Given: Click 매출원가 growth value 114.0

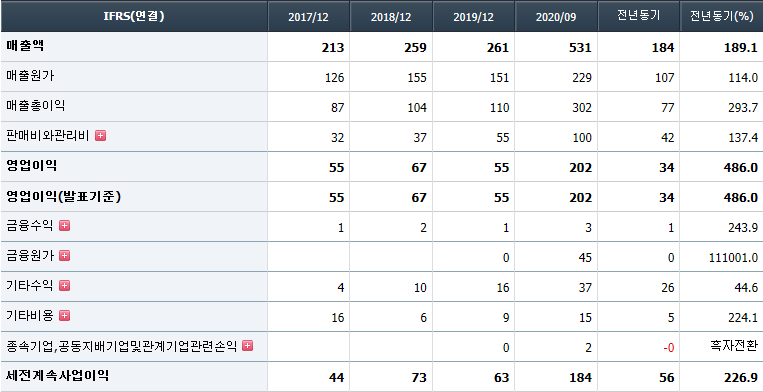Looking at the screenshot, I should [x=743, y=78].
